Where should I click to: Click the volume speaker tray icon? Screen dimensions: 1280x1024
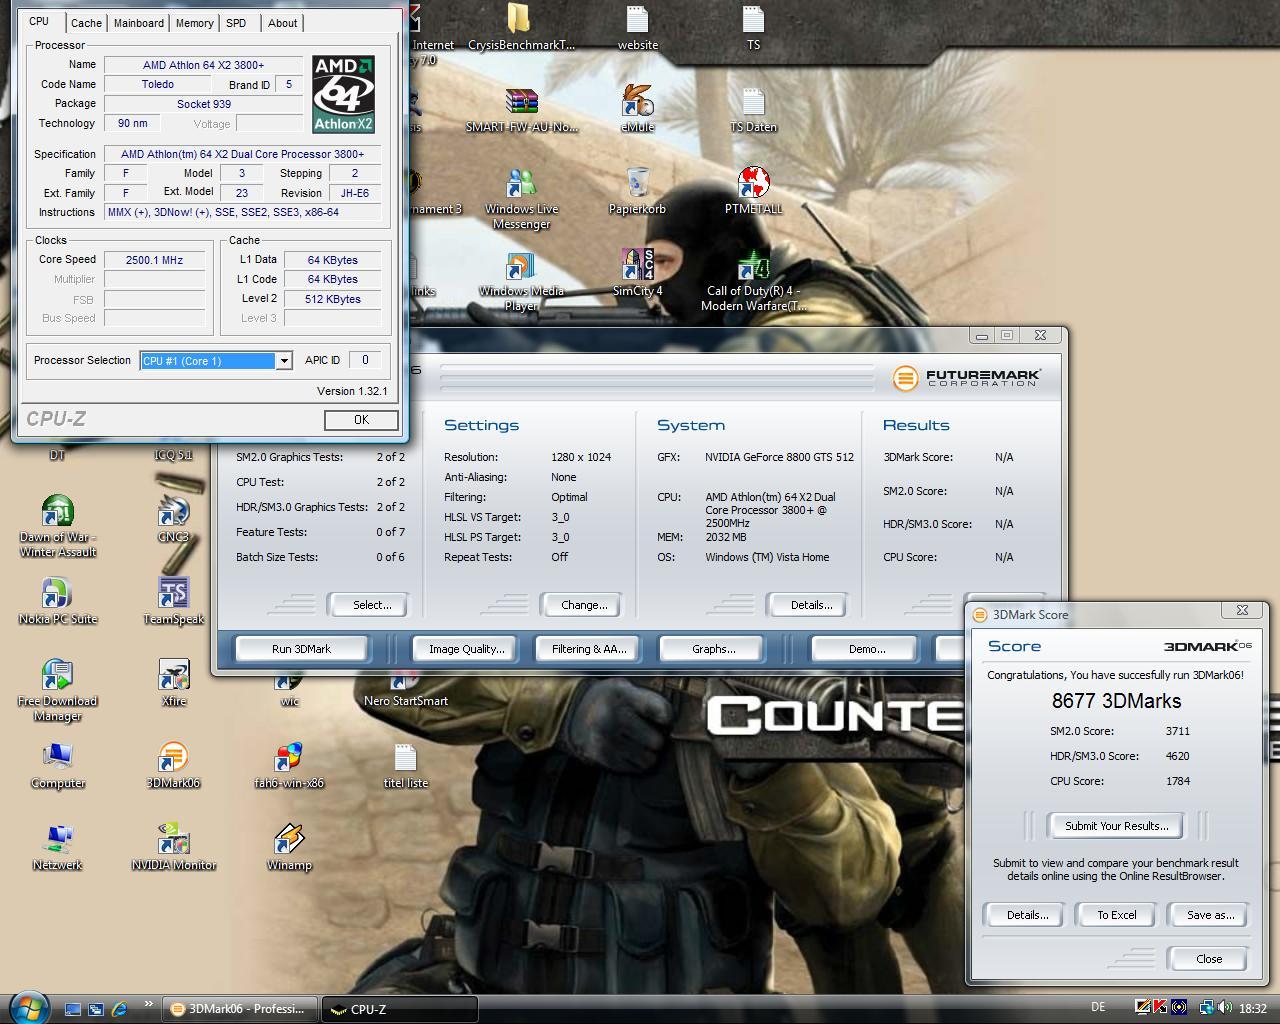point(1224,1008)
